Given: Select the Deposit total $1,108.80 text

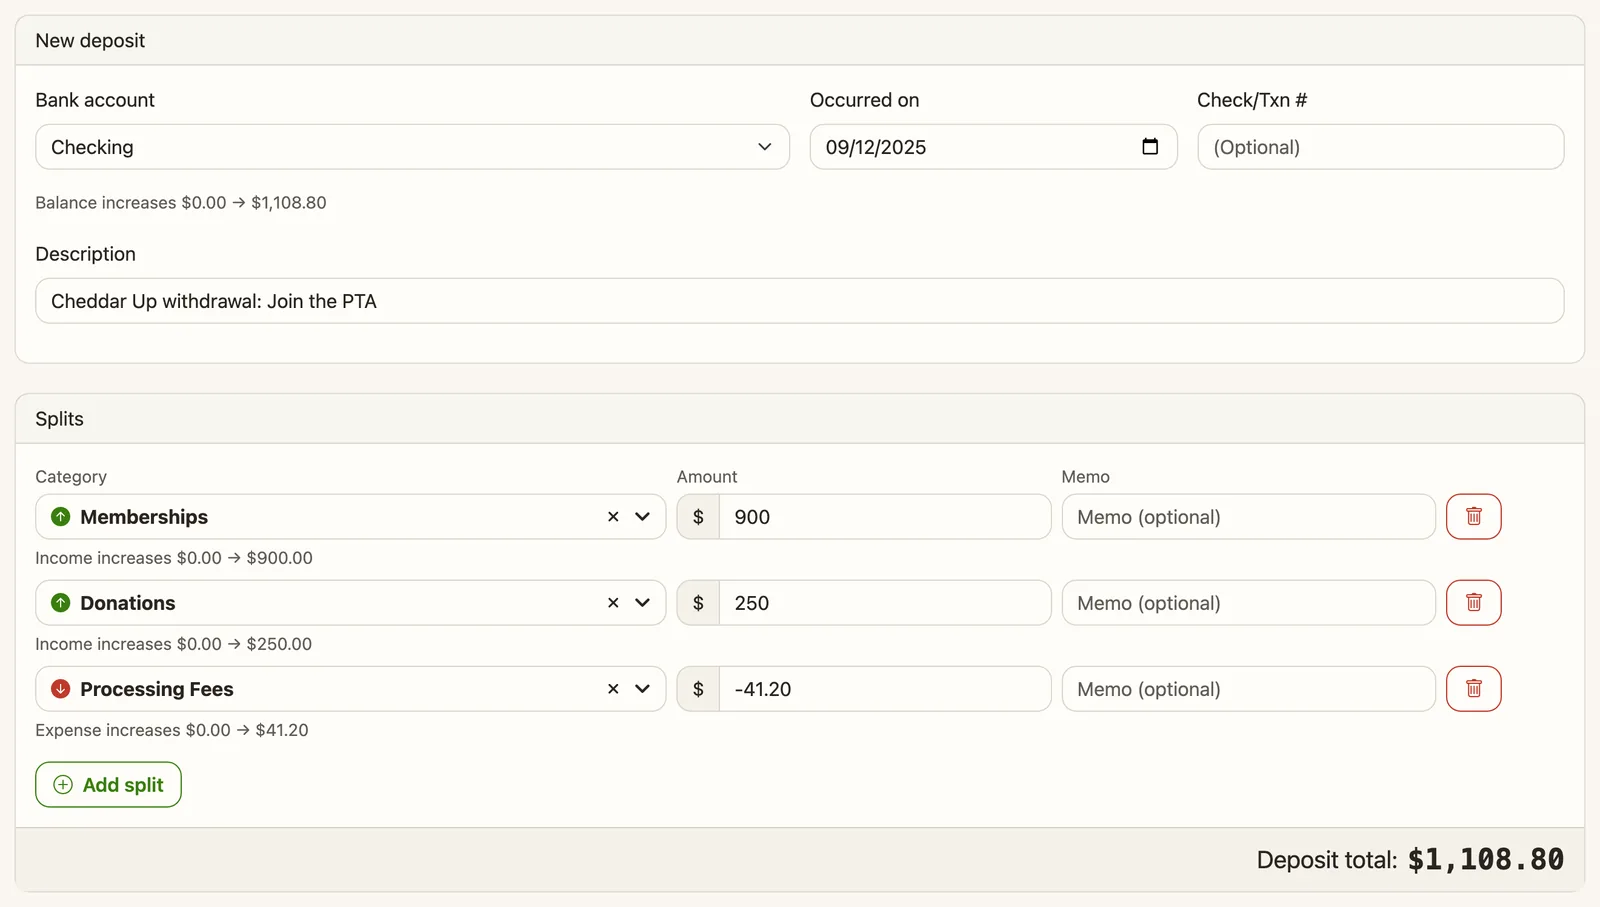Looking at the screenshot, I should coord(1410,860).
